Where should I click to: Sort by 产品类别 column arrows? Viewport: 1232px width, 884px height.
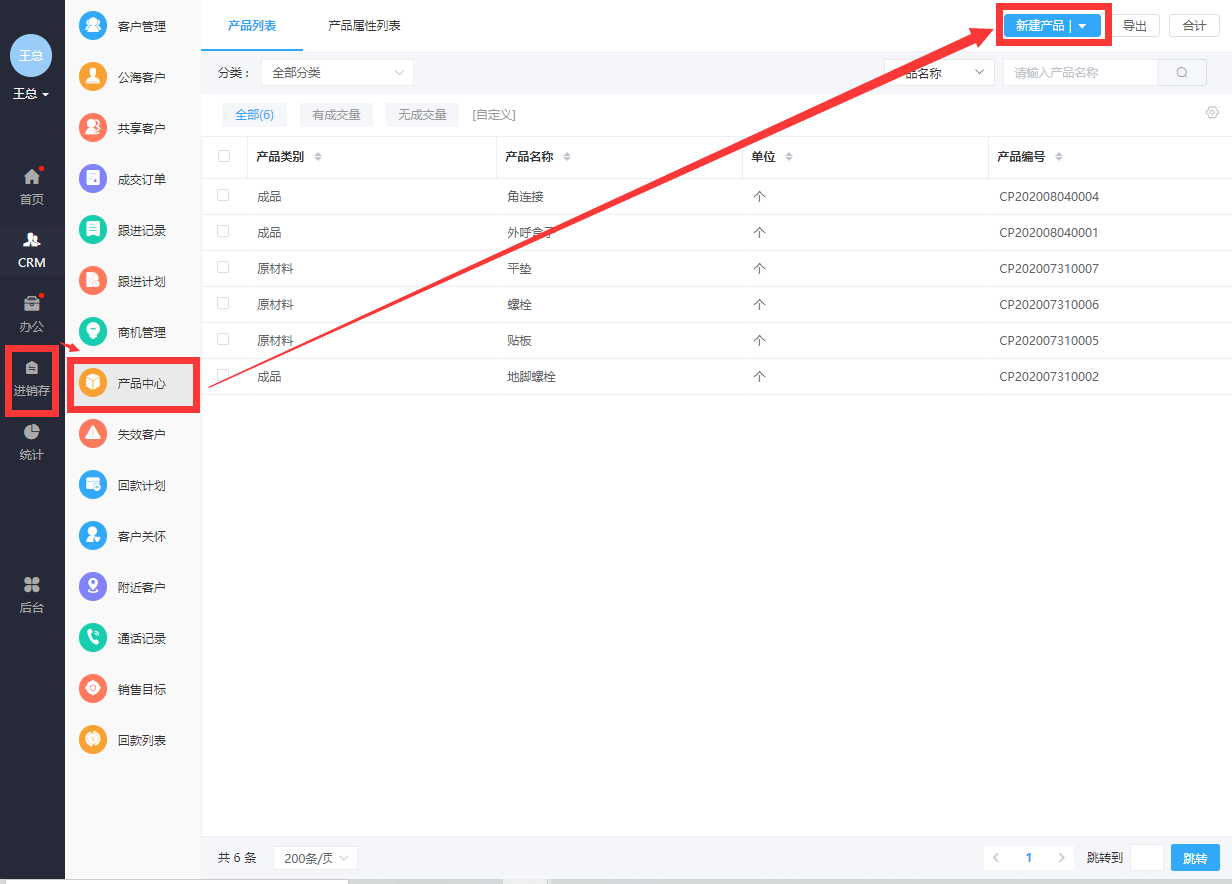tap(318, 157)
